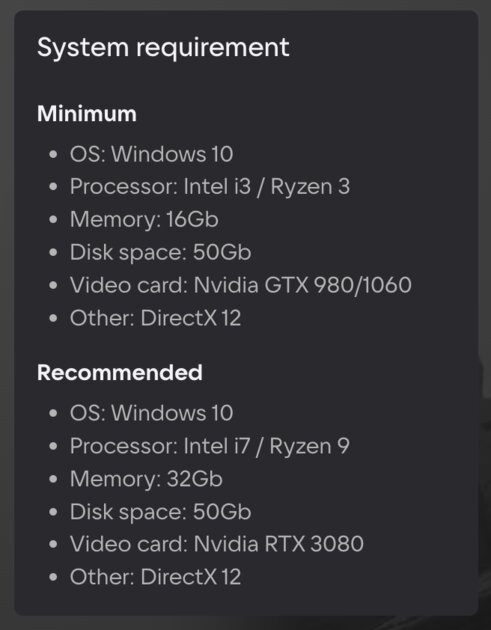Select the Recommended section heading
This screenshot has height=630, width=491.
coord(120,373)
